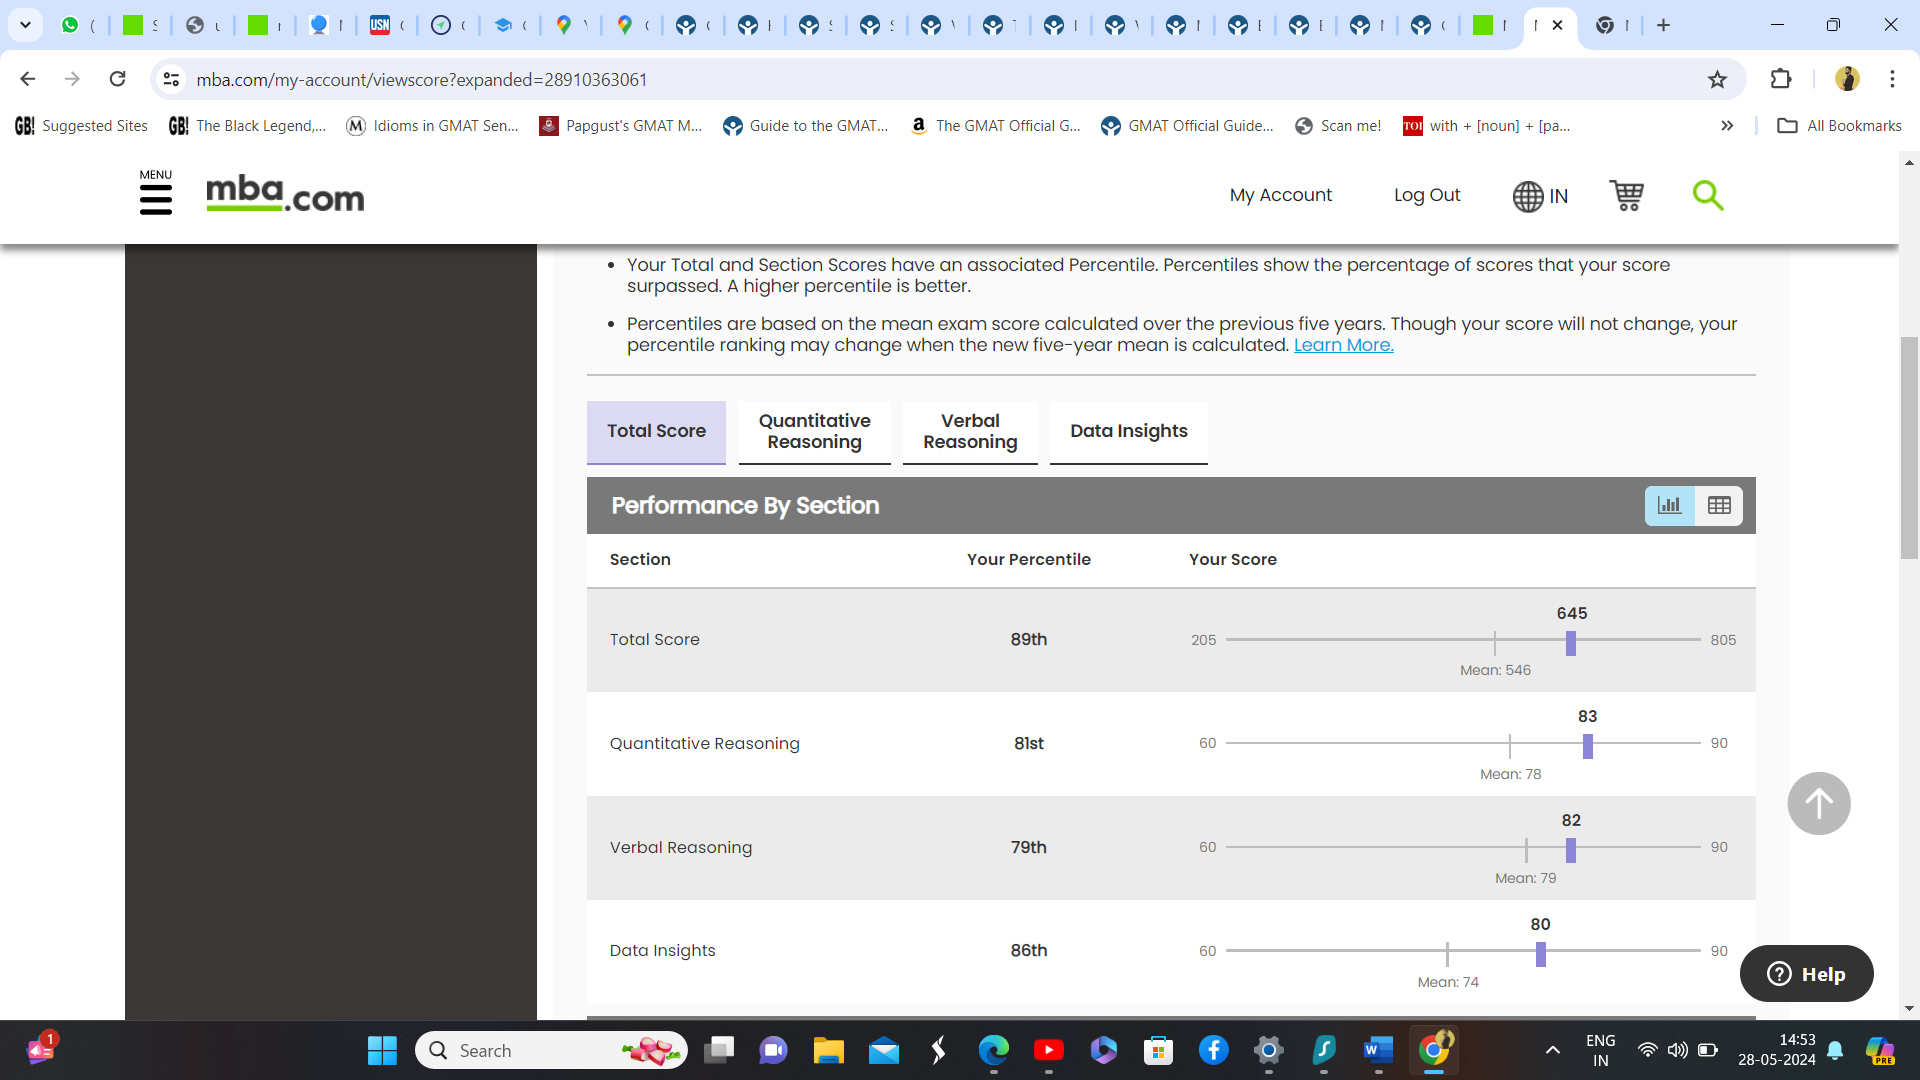Expand the hidden bookmarks chevron
Screen dimensions: 1920x1080
tap(1727, 126)
